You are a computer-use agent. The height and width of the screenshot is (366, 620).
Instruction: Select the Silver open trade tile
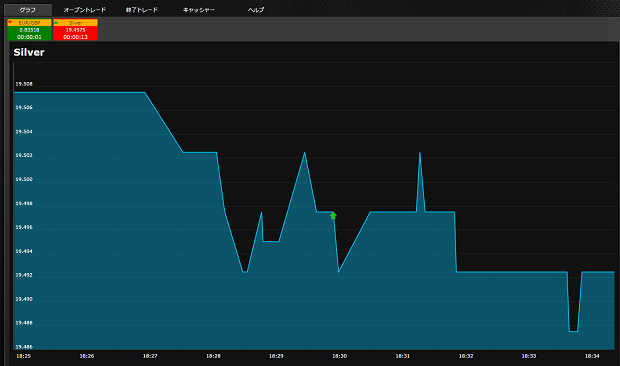(x=76, y=30)
